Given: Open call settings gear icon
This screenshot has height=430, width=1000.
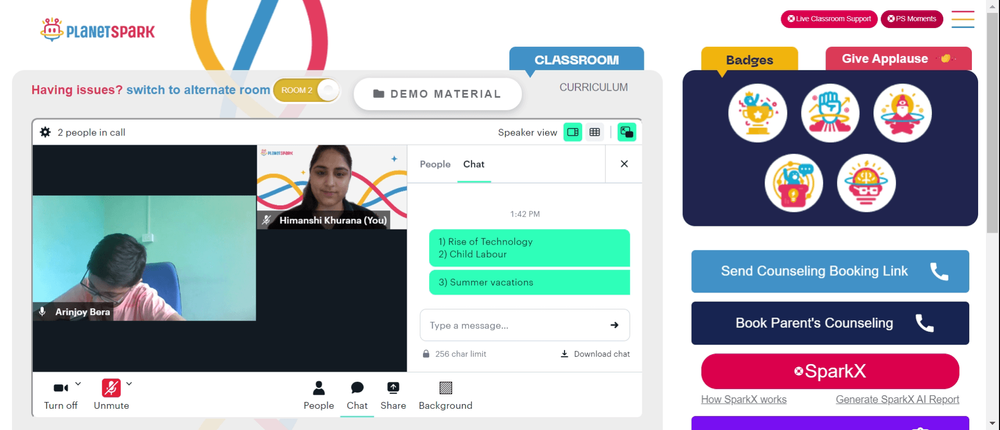Looking at the screenshot, I should [x=45, y=132].
